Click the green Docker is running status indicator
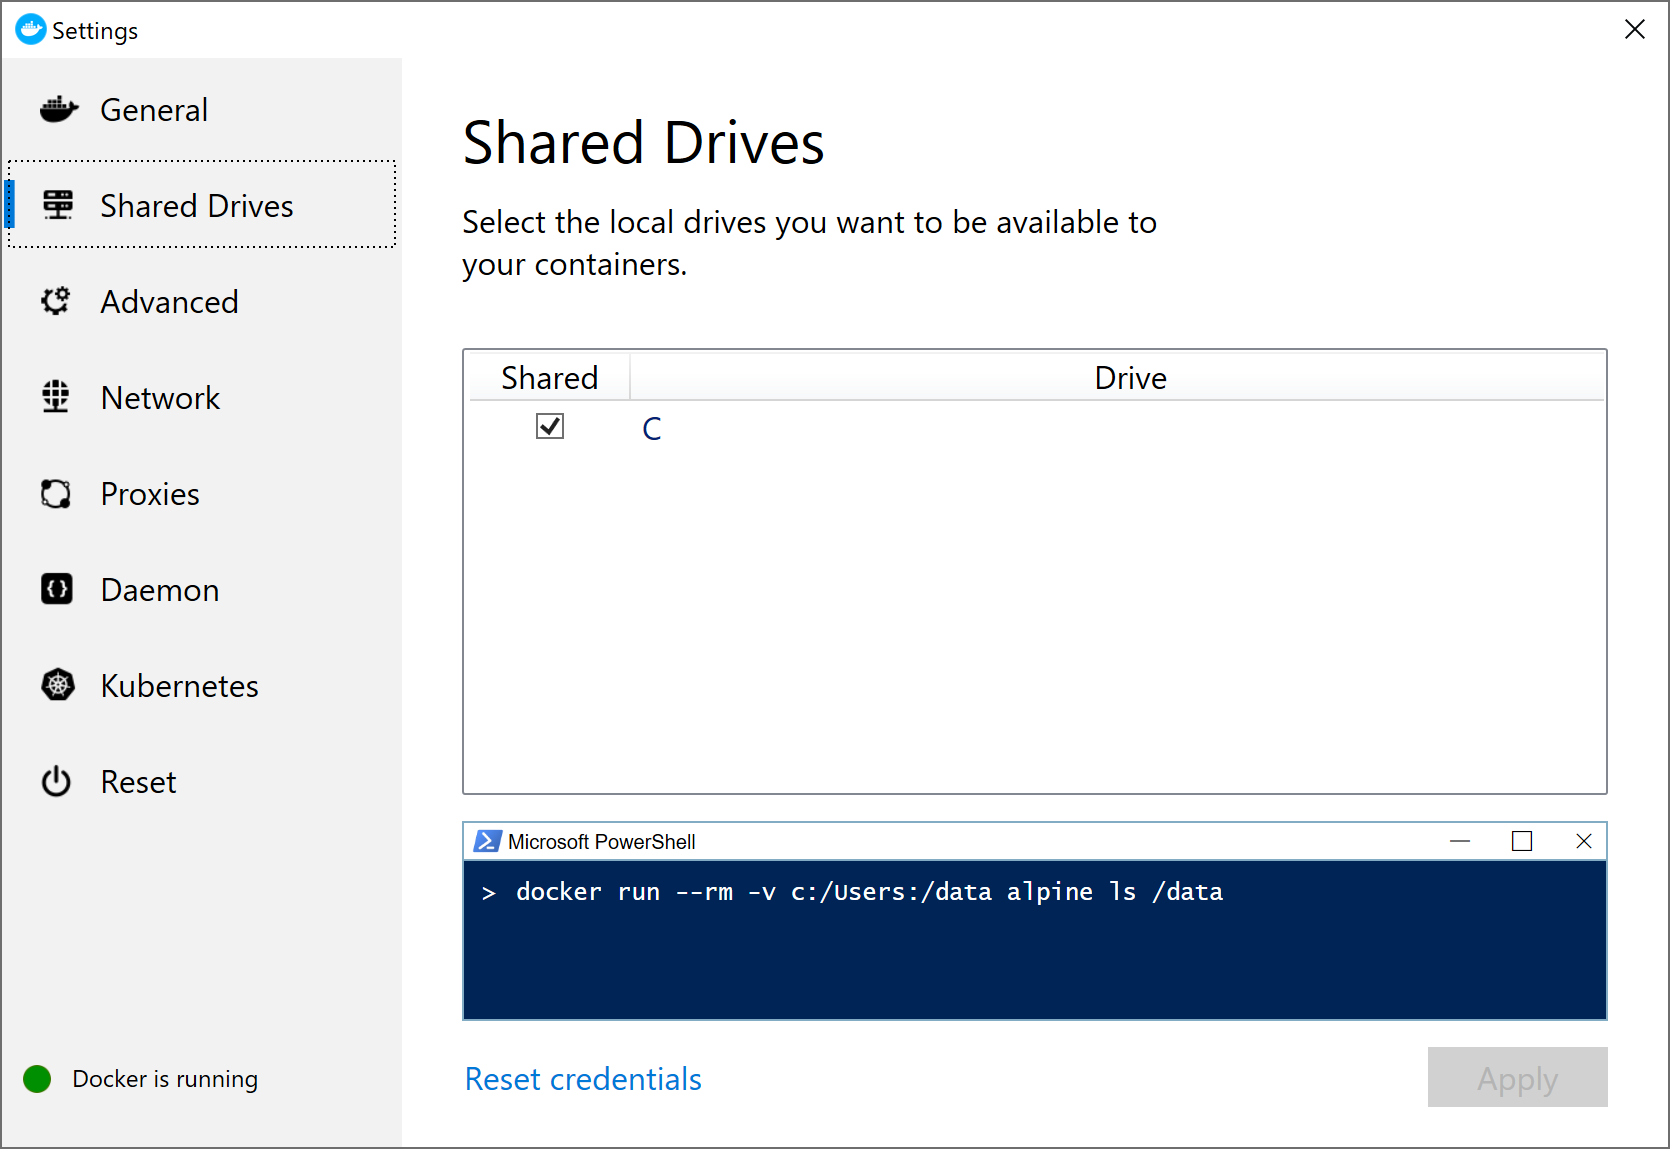 click(36, 1078)
